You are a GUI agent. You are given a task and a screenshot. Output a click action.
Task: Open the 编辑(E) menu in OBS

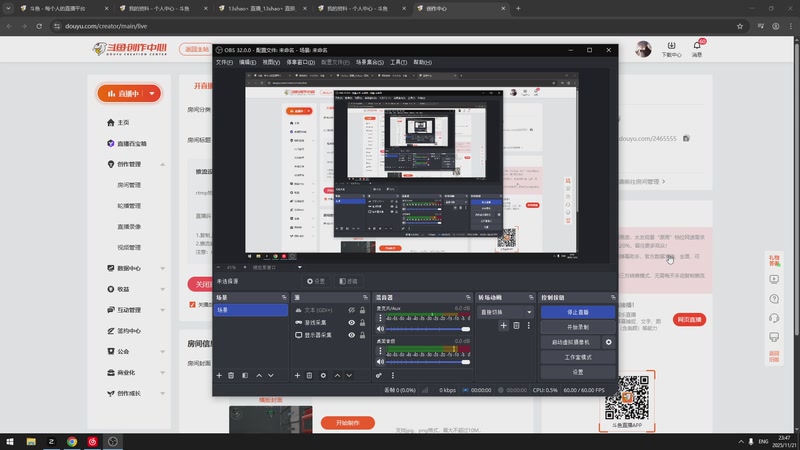click(x=247, y=62)
